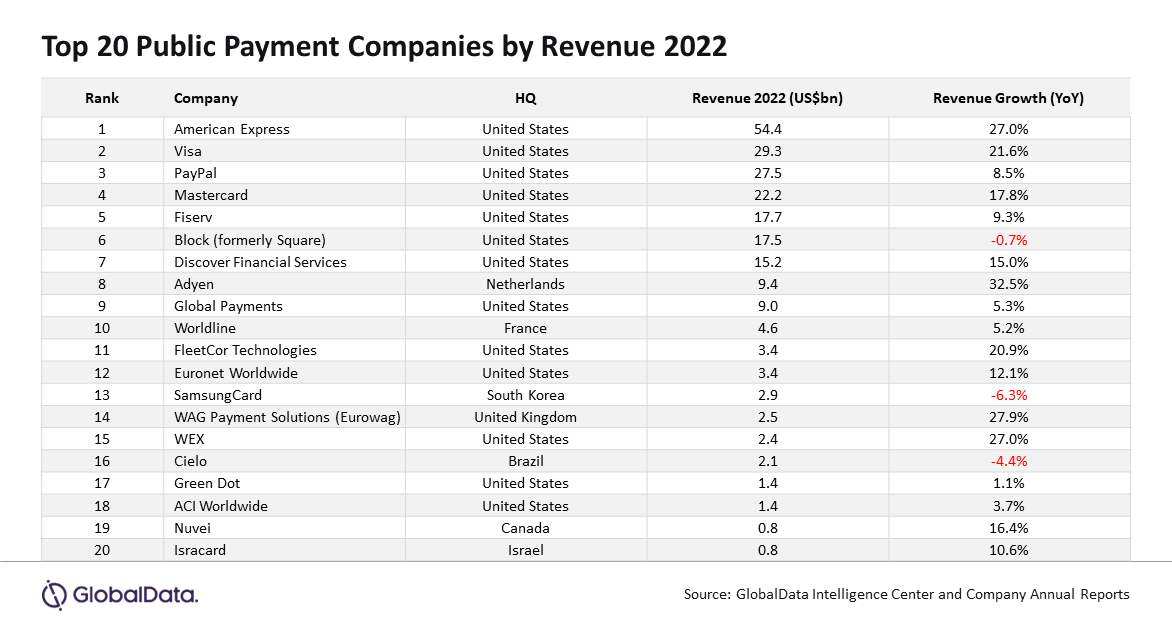
Task: Click the 'South Korea' HQ cell
Action: tap(525, 395)
